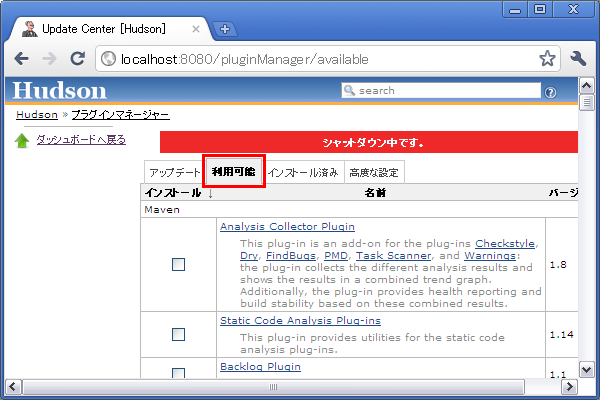Open the Checkstyle plugin link
The height and width of the screenshot is (400, 600).
(x=505, y=243)
